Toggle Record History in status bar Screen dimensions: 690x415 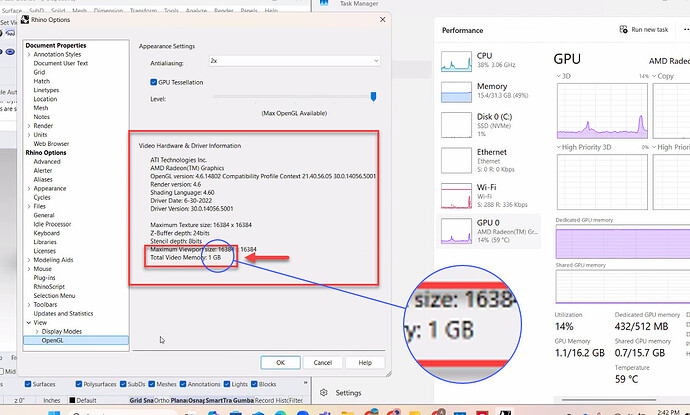[x=272, y=400]
